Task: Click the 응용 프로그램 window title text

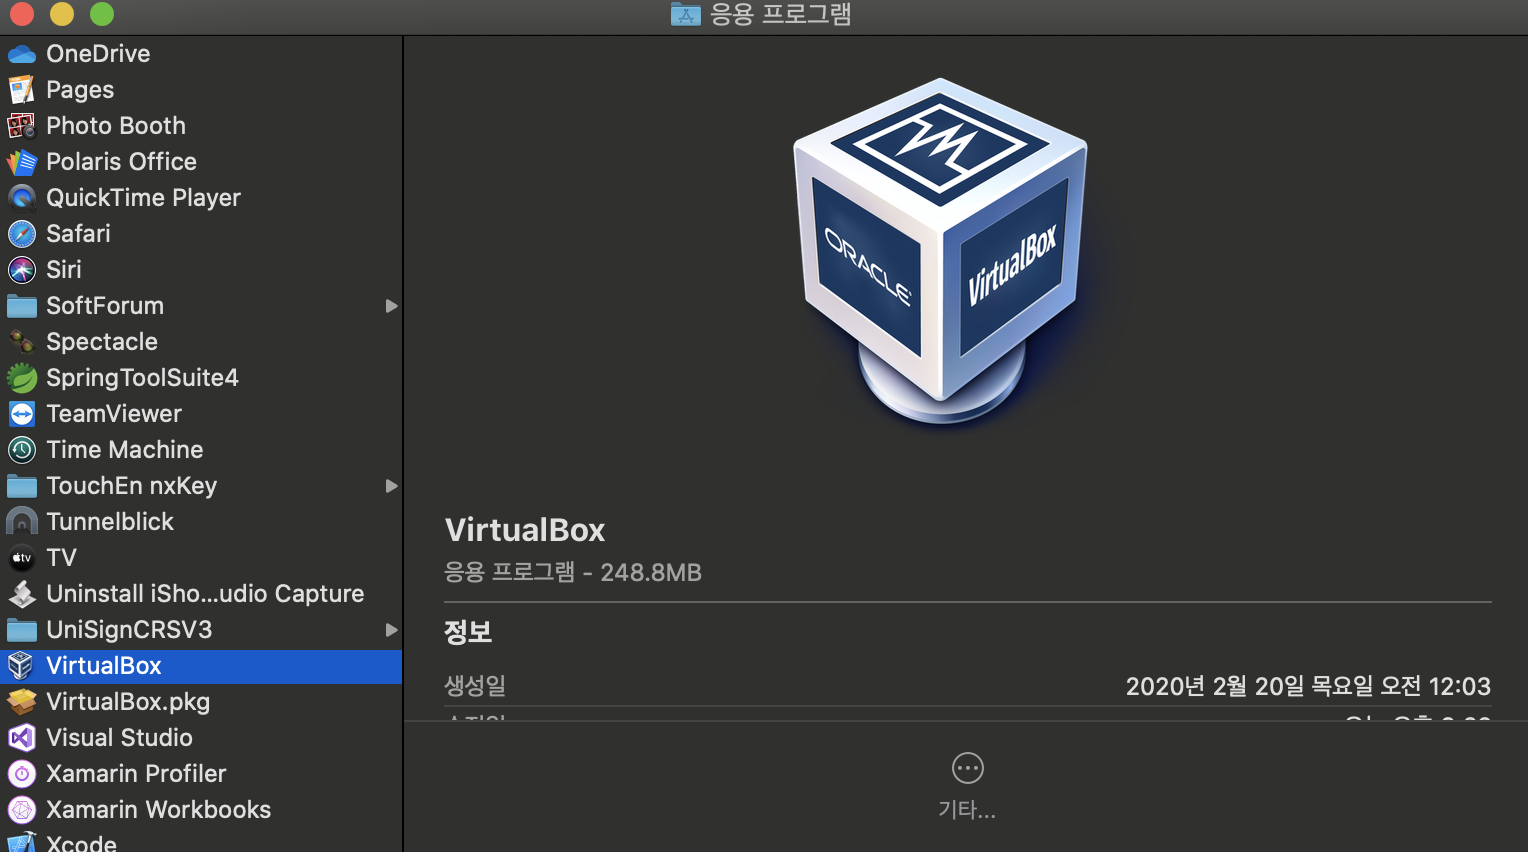Action: tap(780, 14)
